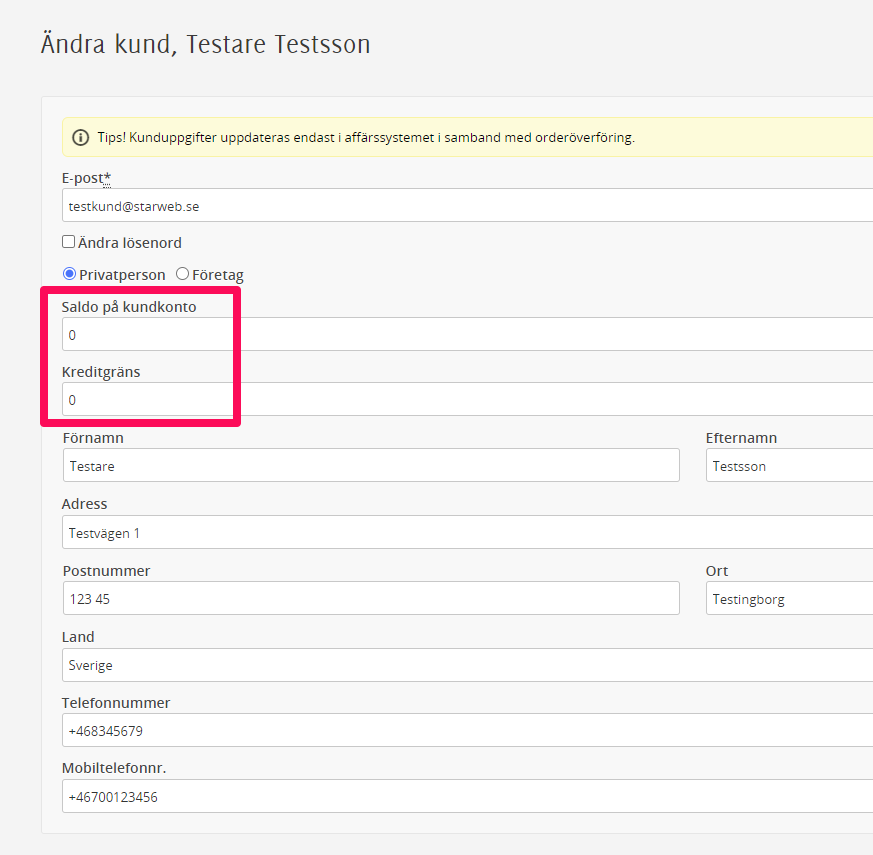Focus the E-post input field

[x=467, y=205]
